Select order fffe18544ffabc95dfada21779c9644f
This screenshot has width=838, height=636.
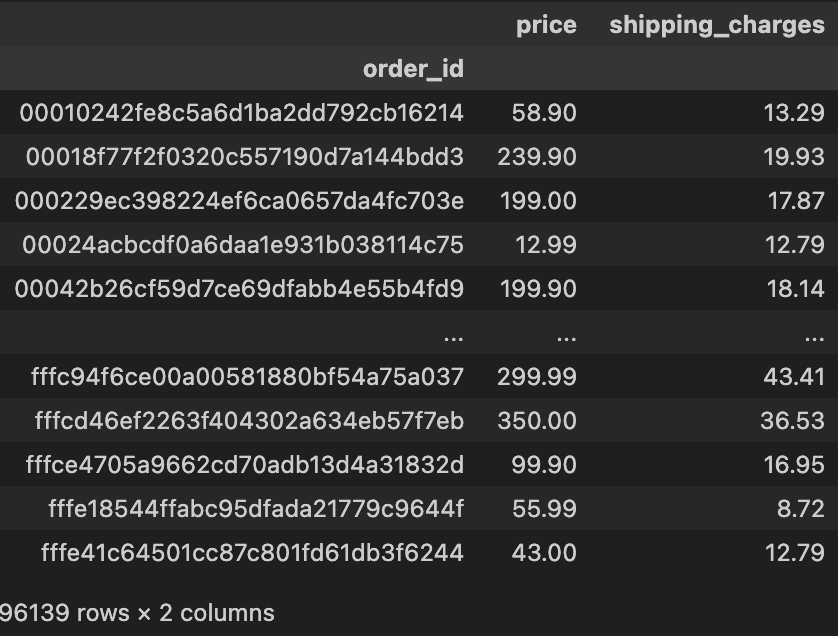(256, 508)
